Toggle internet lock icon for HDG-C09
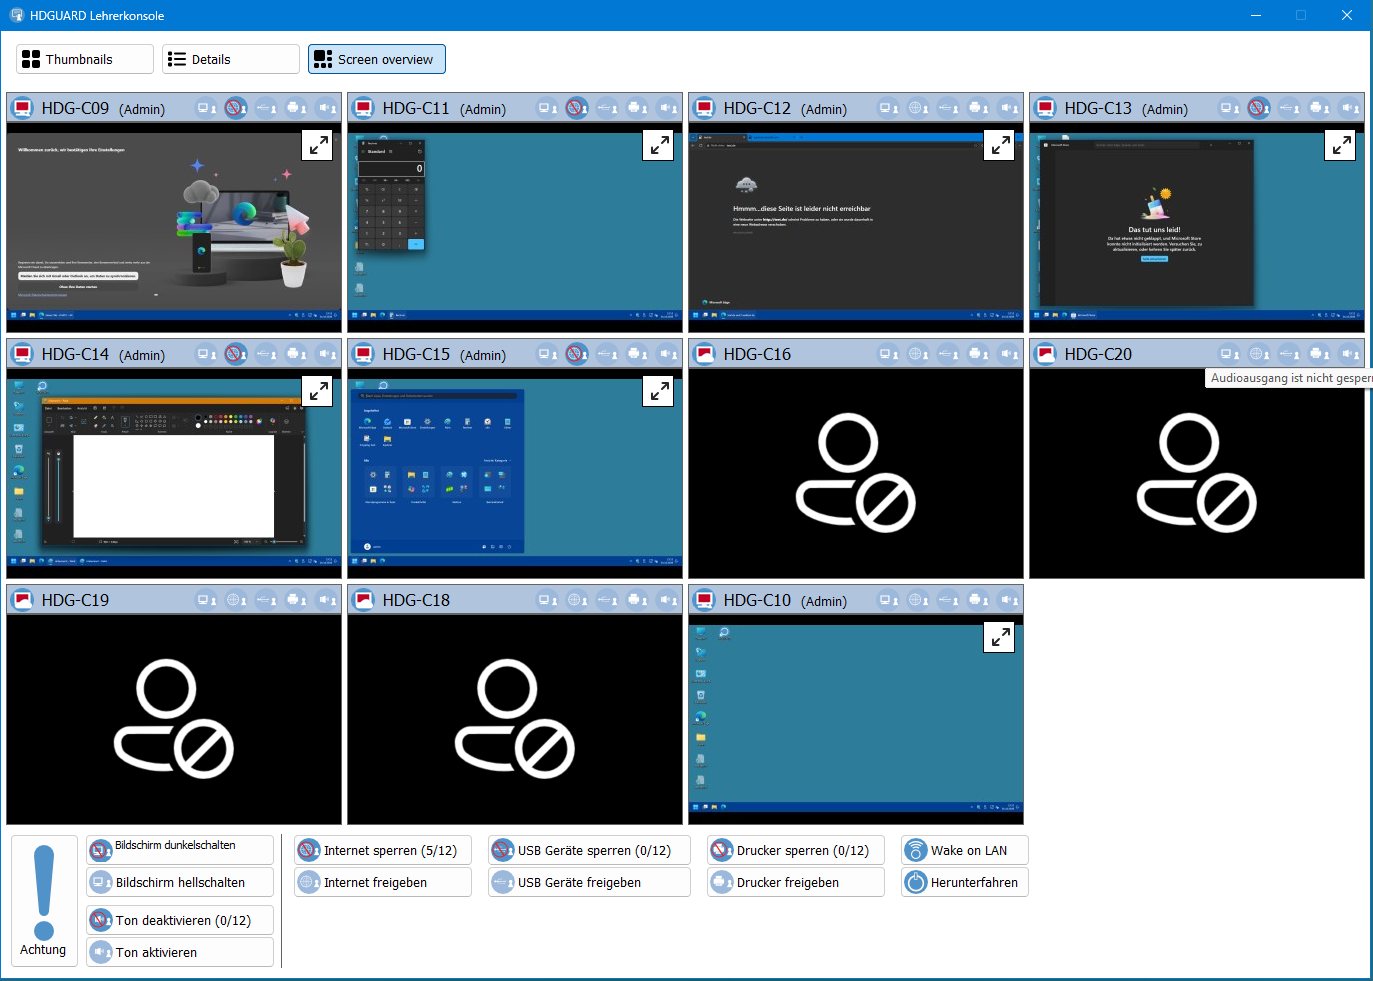Viewport: 1373px width, 981px height. (x=236, y=108)
